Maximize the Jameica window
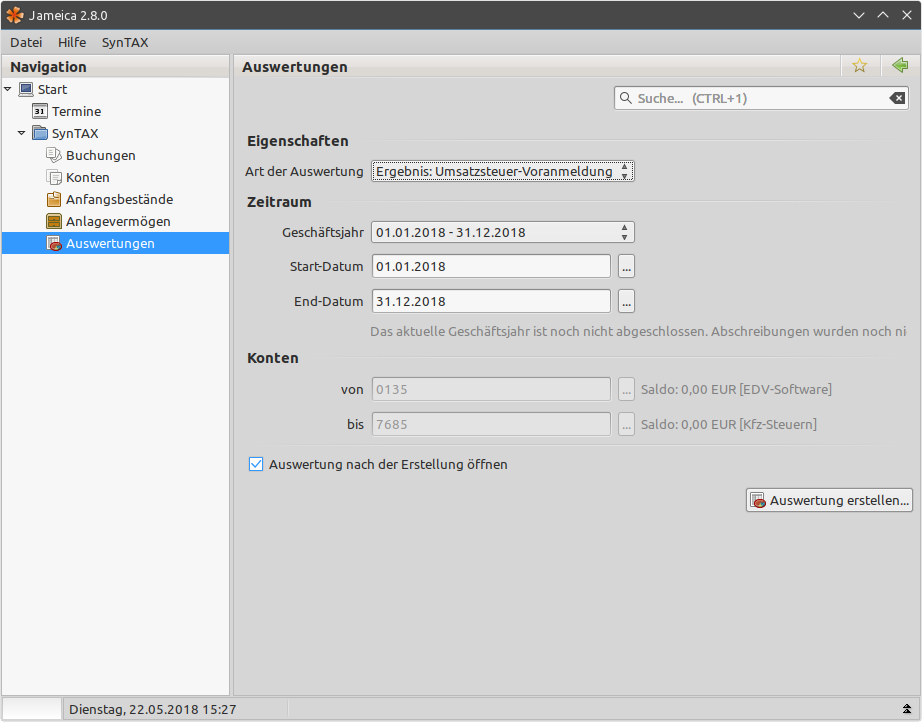Image resolution: width=922 pixels, height=722 pixels. [883, 15]
